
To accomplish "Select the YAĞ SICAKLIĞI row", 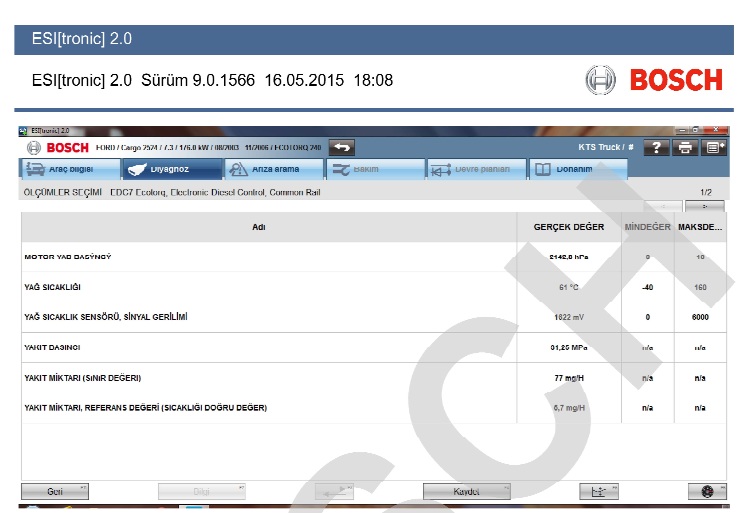I will 373,287.
